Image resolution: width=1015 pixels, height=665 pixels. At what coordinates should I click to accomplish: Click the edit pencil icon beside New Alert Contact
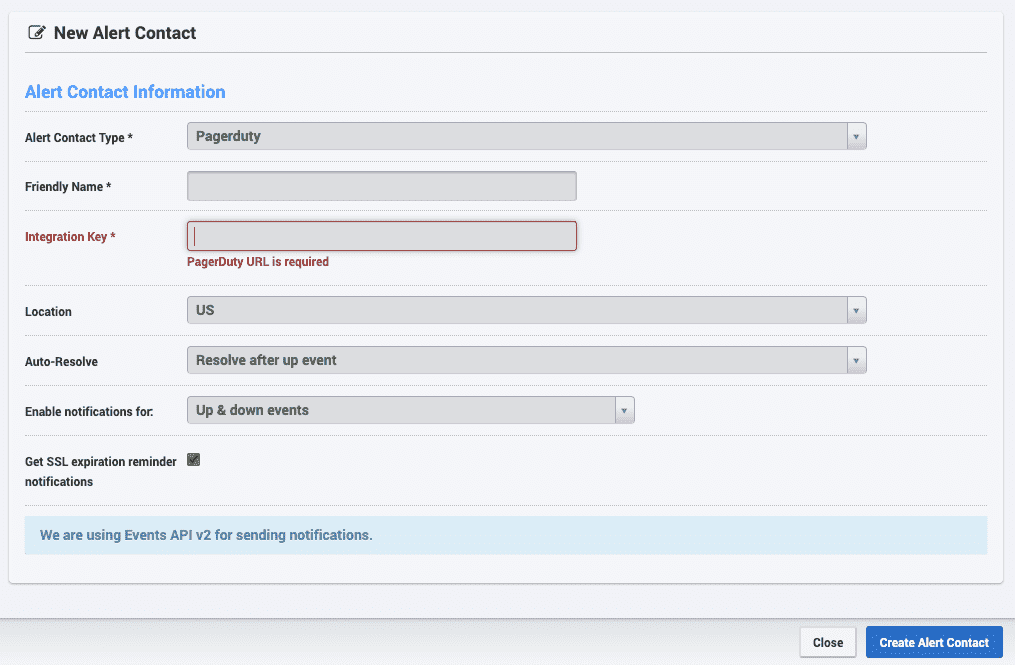click(37, 31)
